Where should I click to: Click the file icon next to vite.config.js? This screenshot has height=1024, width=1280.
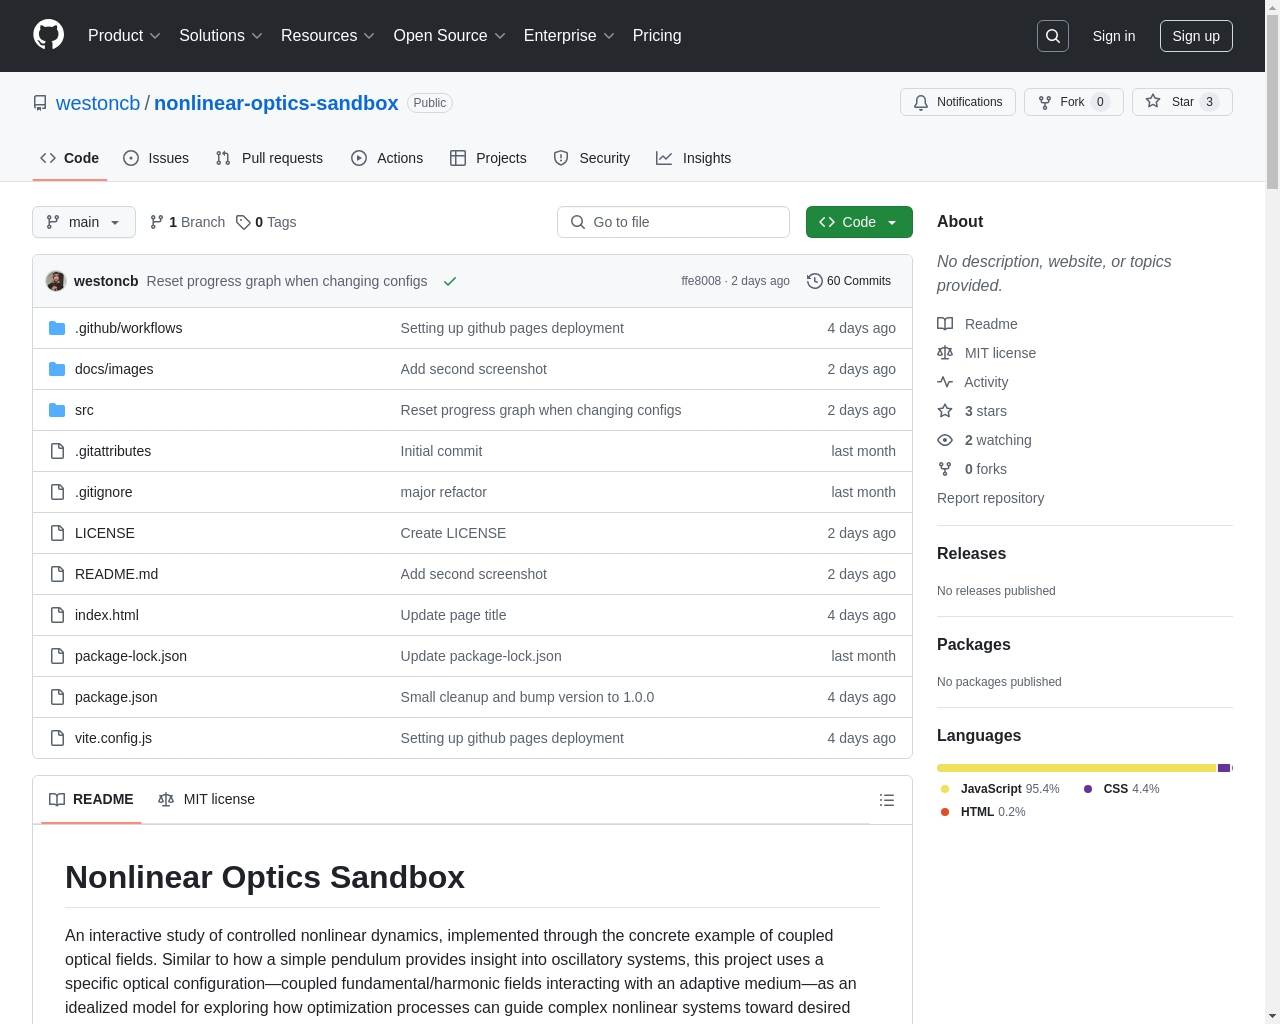pos(57,738)
